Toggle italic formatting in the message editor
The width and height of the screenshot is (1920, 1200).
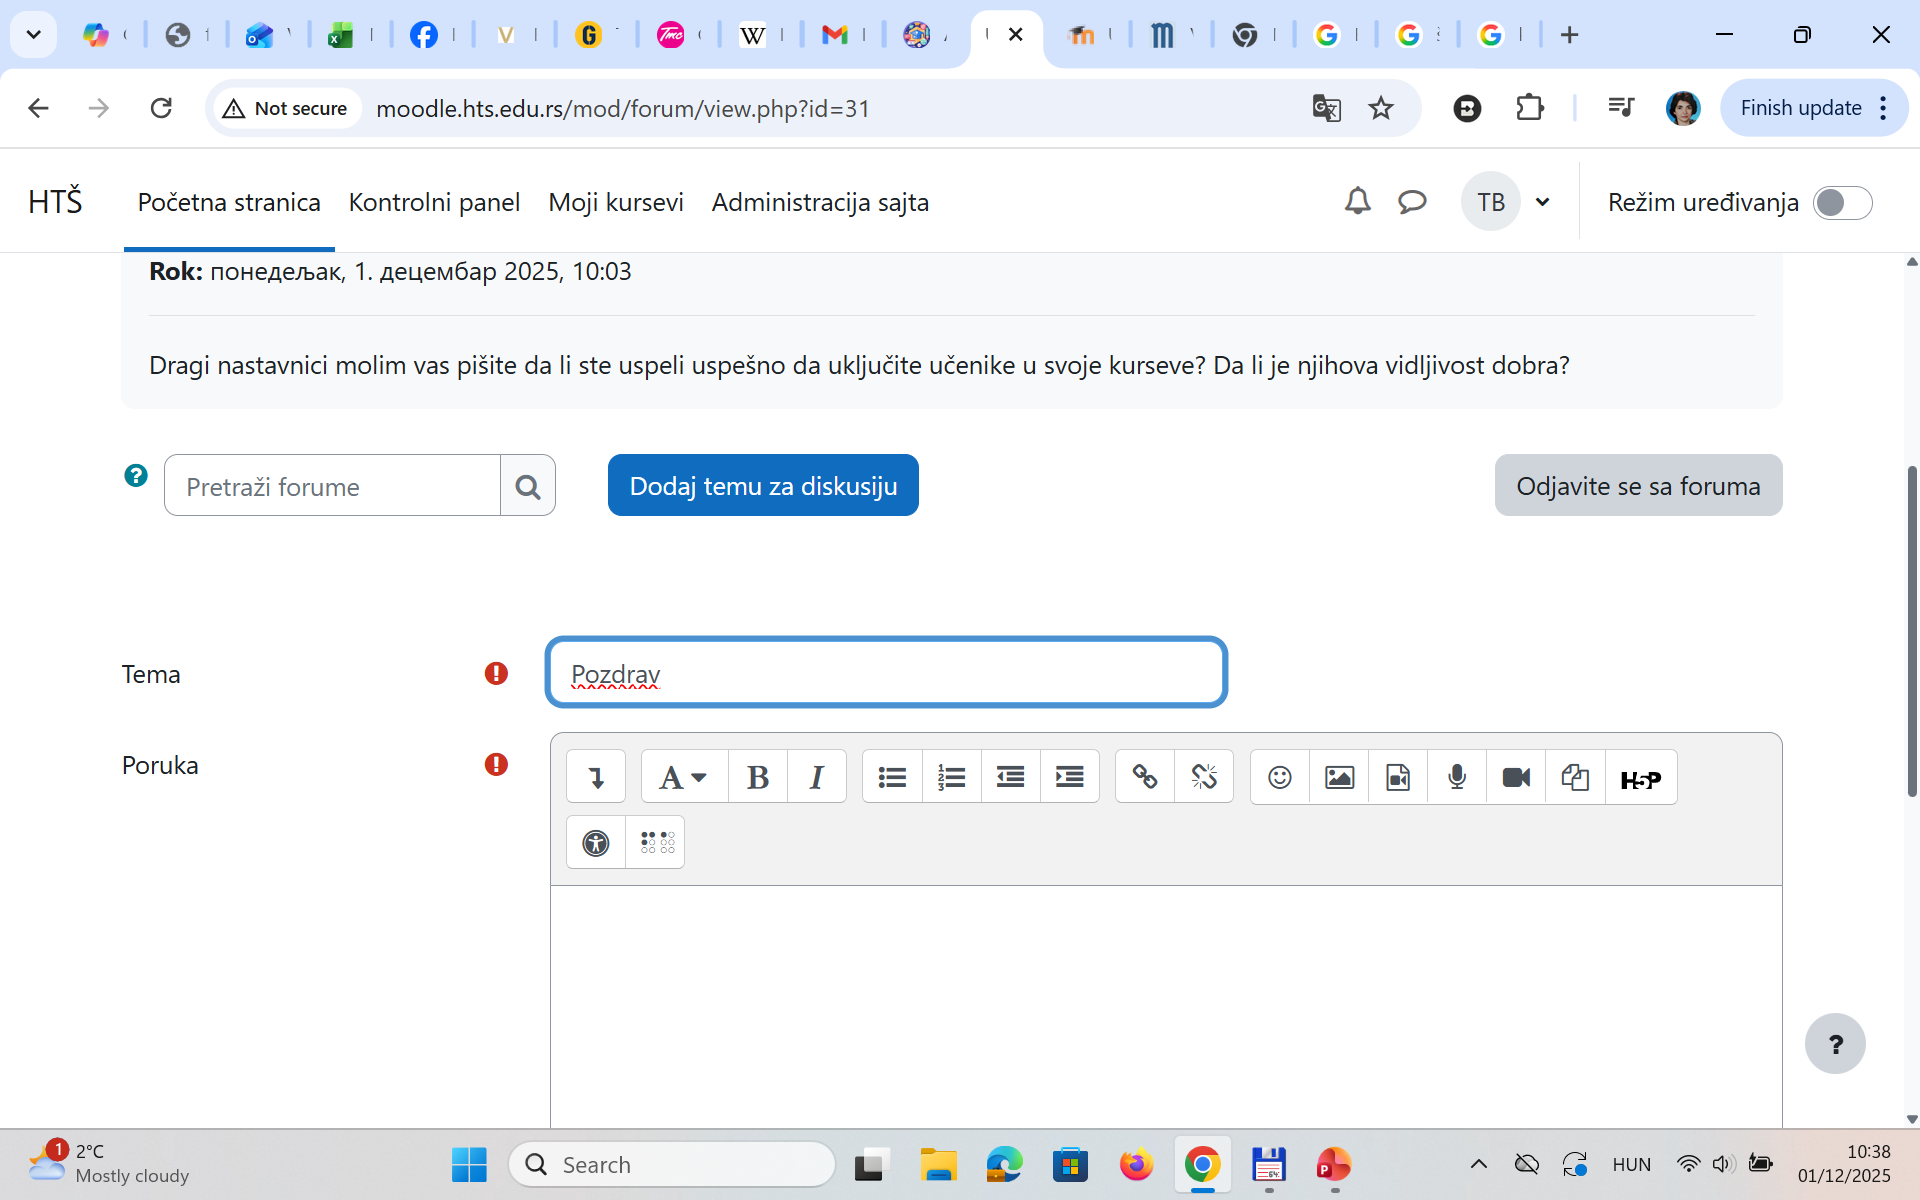[x=816, y=777]
